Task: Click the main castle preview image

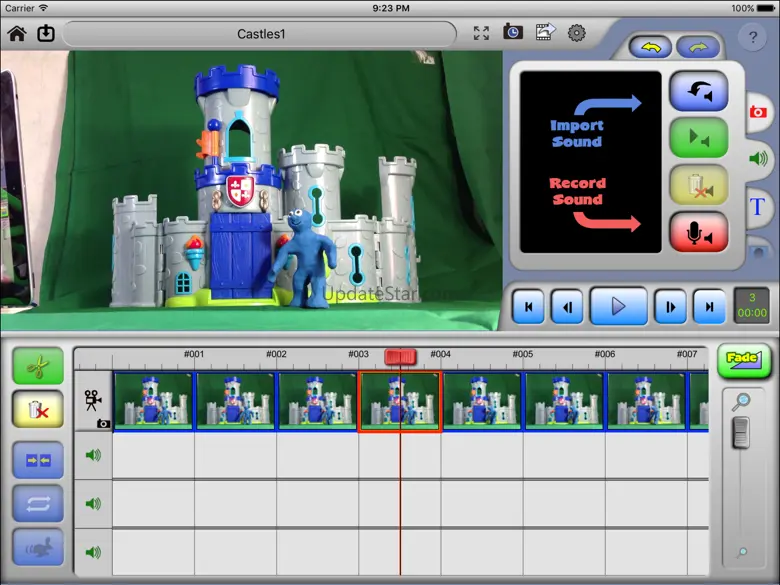Action: (x=251, y=191)
